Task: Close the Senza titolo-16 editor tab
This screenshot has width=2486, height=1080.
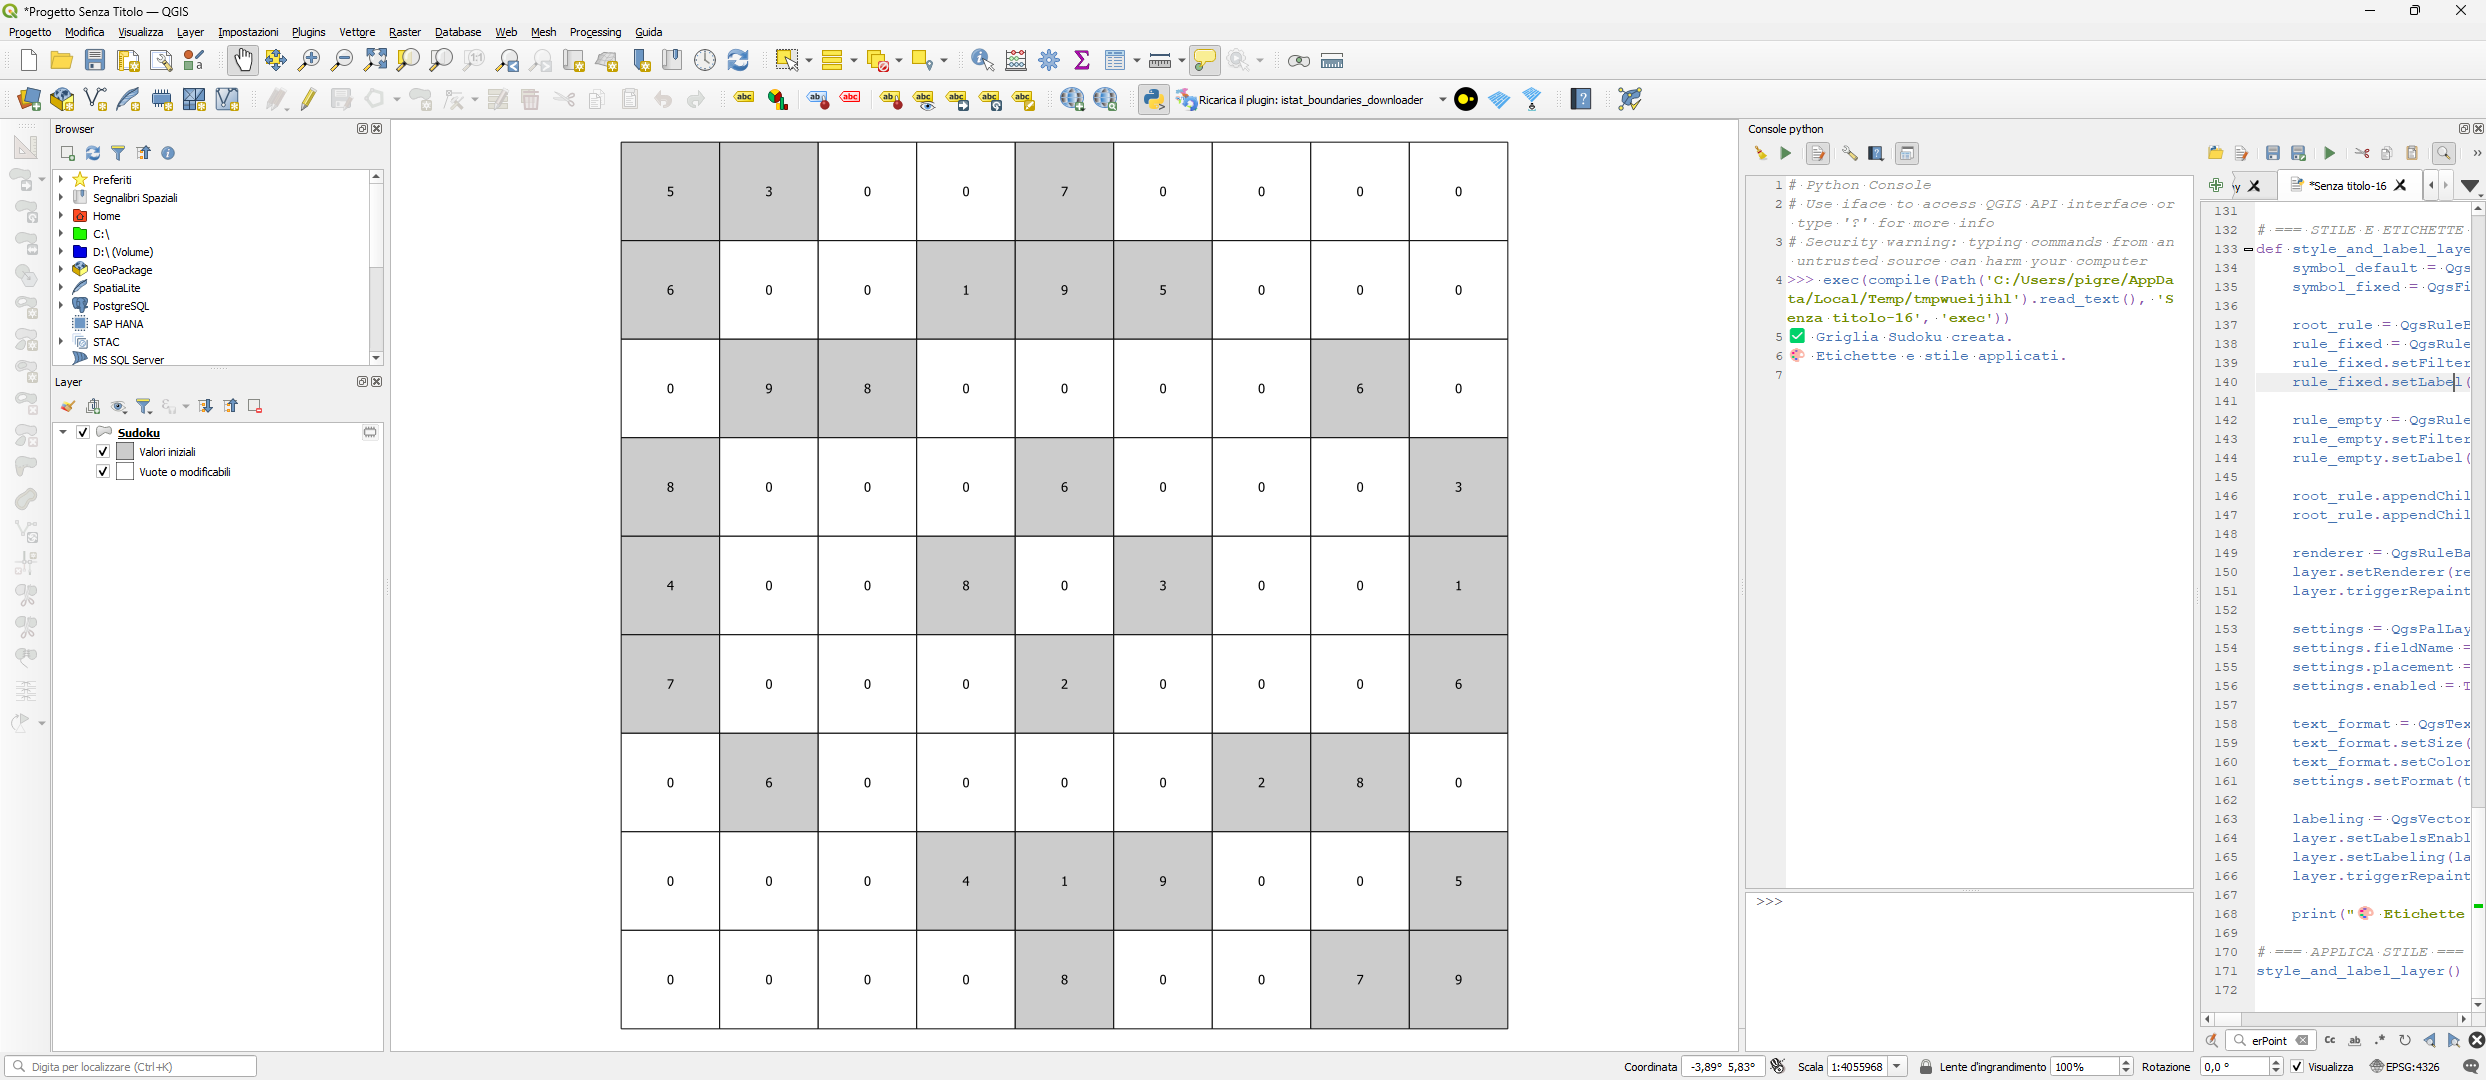Action: point(2400,185)
